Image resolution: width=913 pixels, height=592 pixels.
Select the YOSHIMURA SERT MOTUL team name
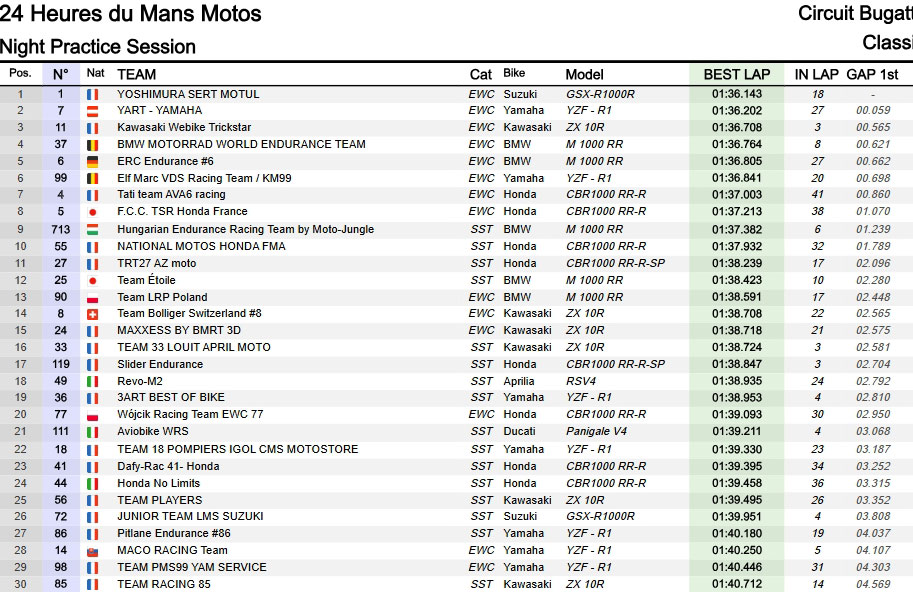click(188, 94)
